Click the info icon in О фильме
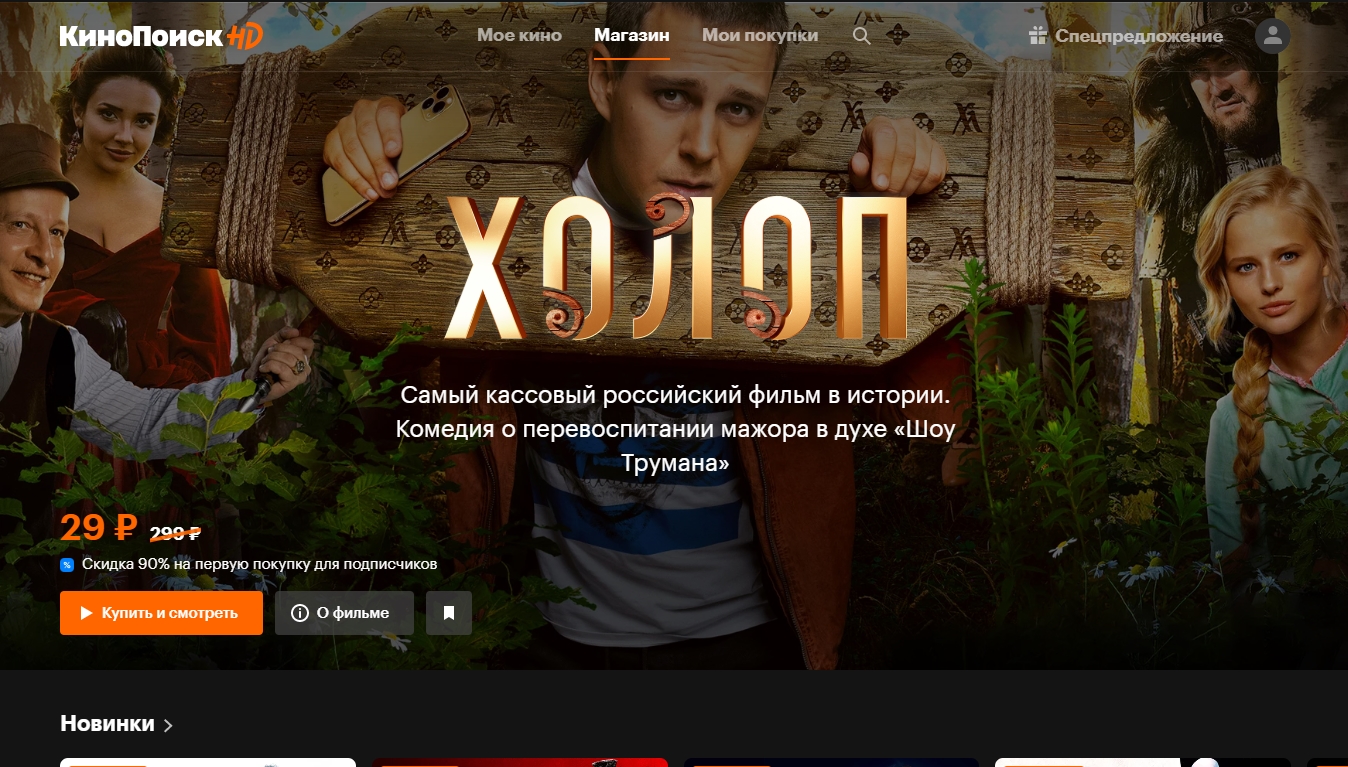This screenshot has width=1348, height=767. [x=299, y=613]
